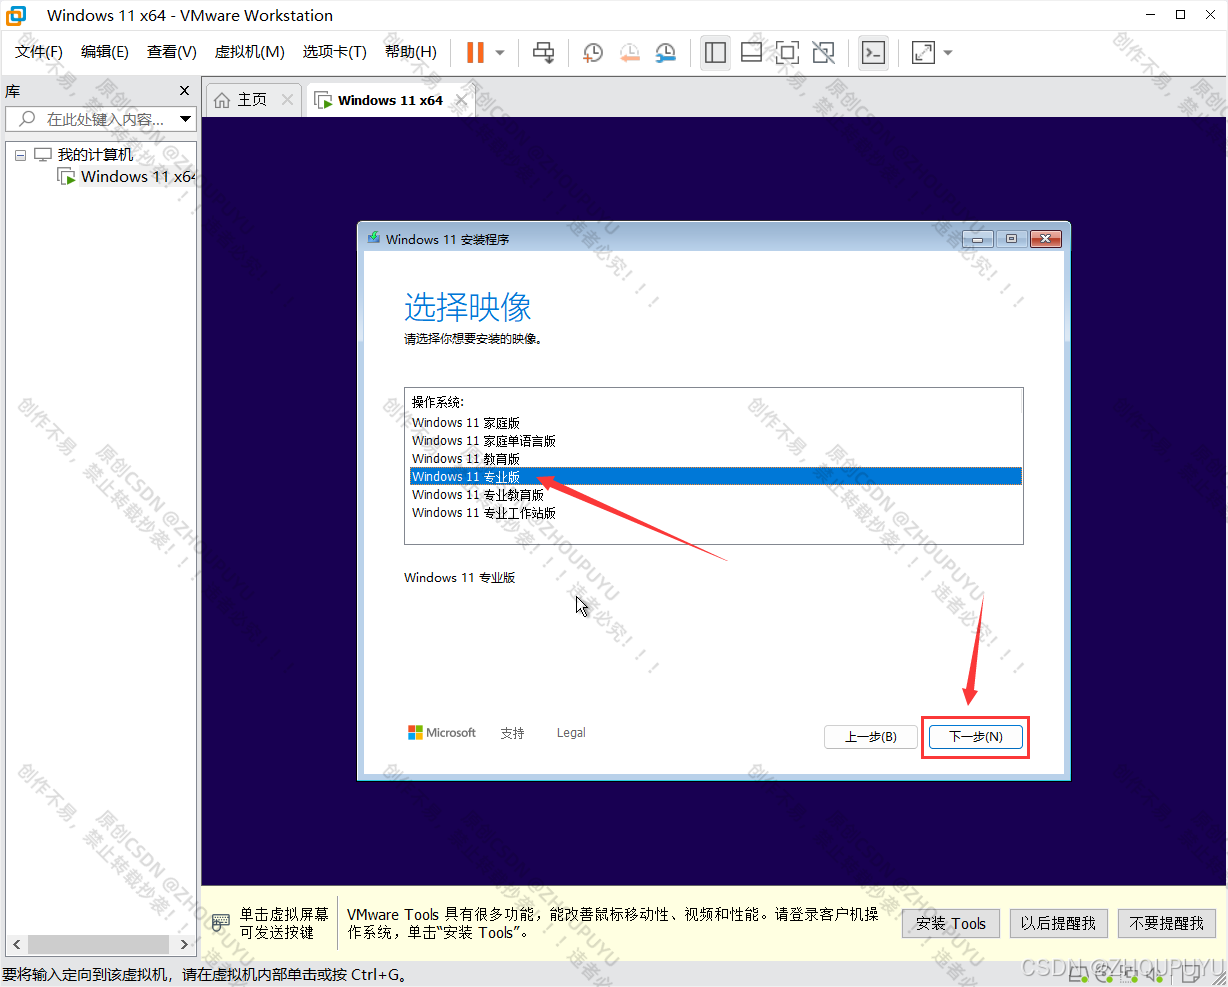Send Ctrl+Alt+Del to the virtual machine
Viewport: 1228px width, 987px height.
pos(543,53)
